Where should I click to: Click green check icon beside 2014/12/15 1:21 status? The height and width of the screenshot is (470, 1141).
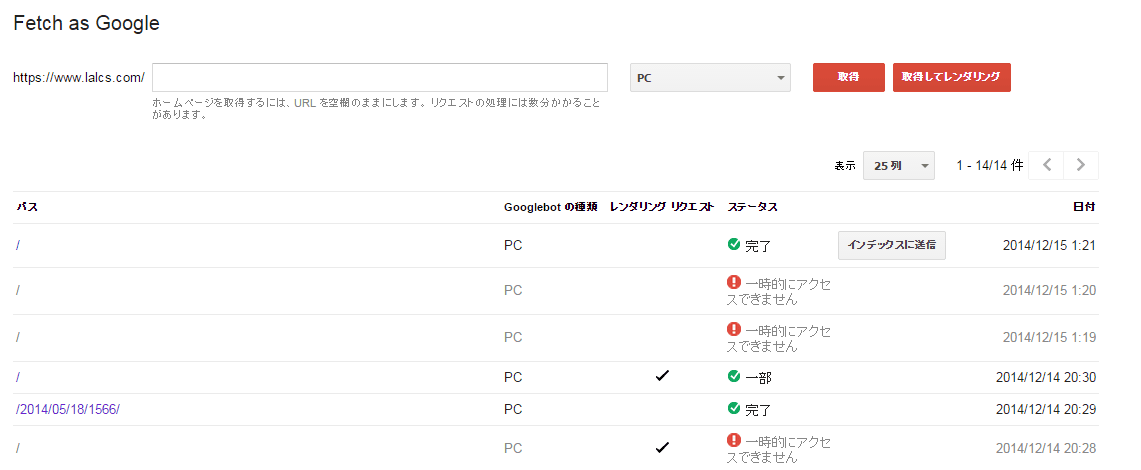[734, 244]
